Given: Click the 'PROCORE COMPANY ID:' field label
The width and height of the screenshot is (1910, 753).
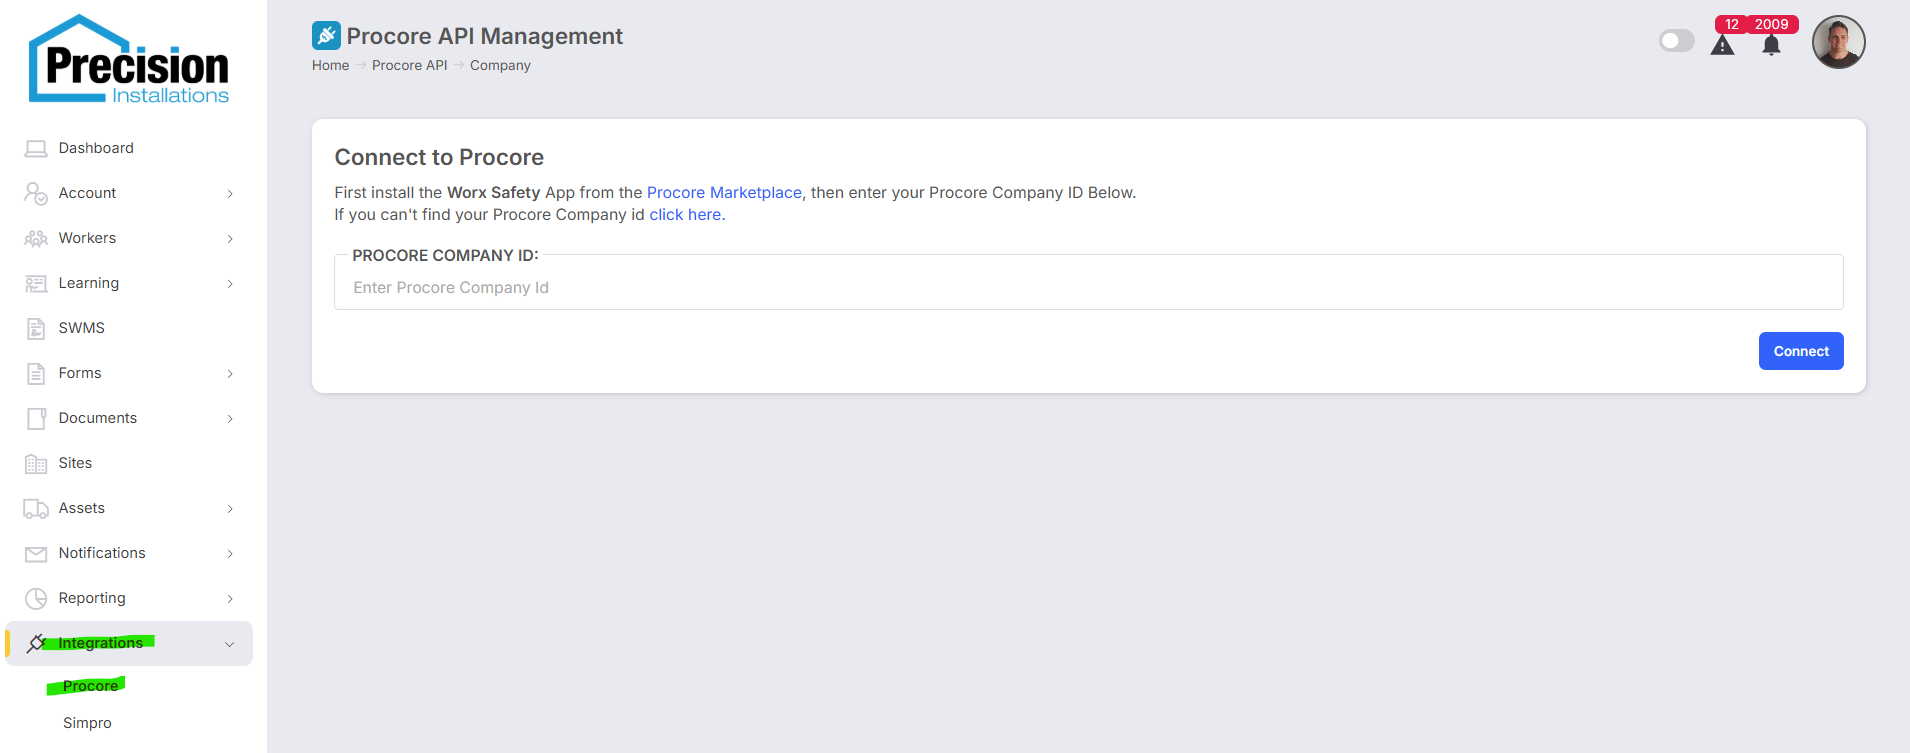Looking at the screenshot, I should pos(445,255).
